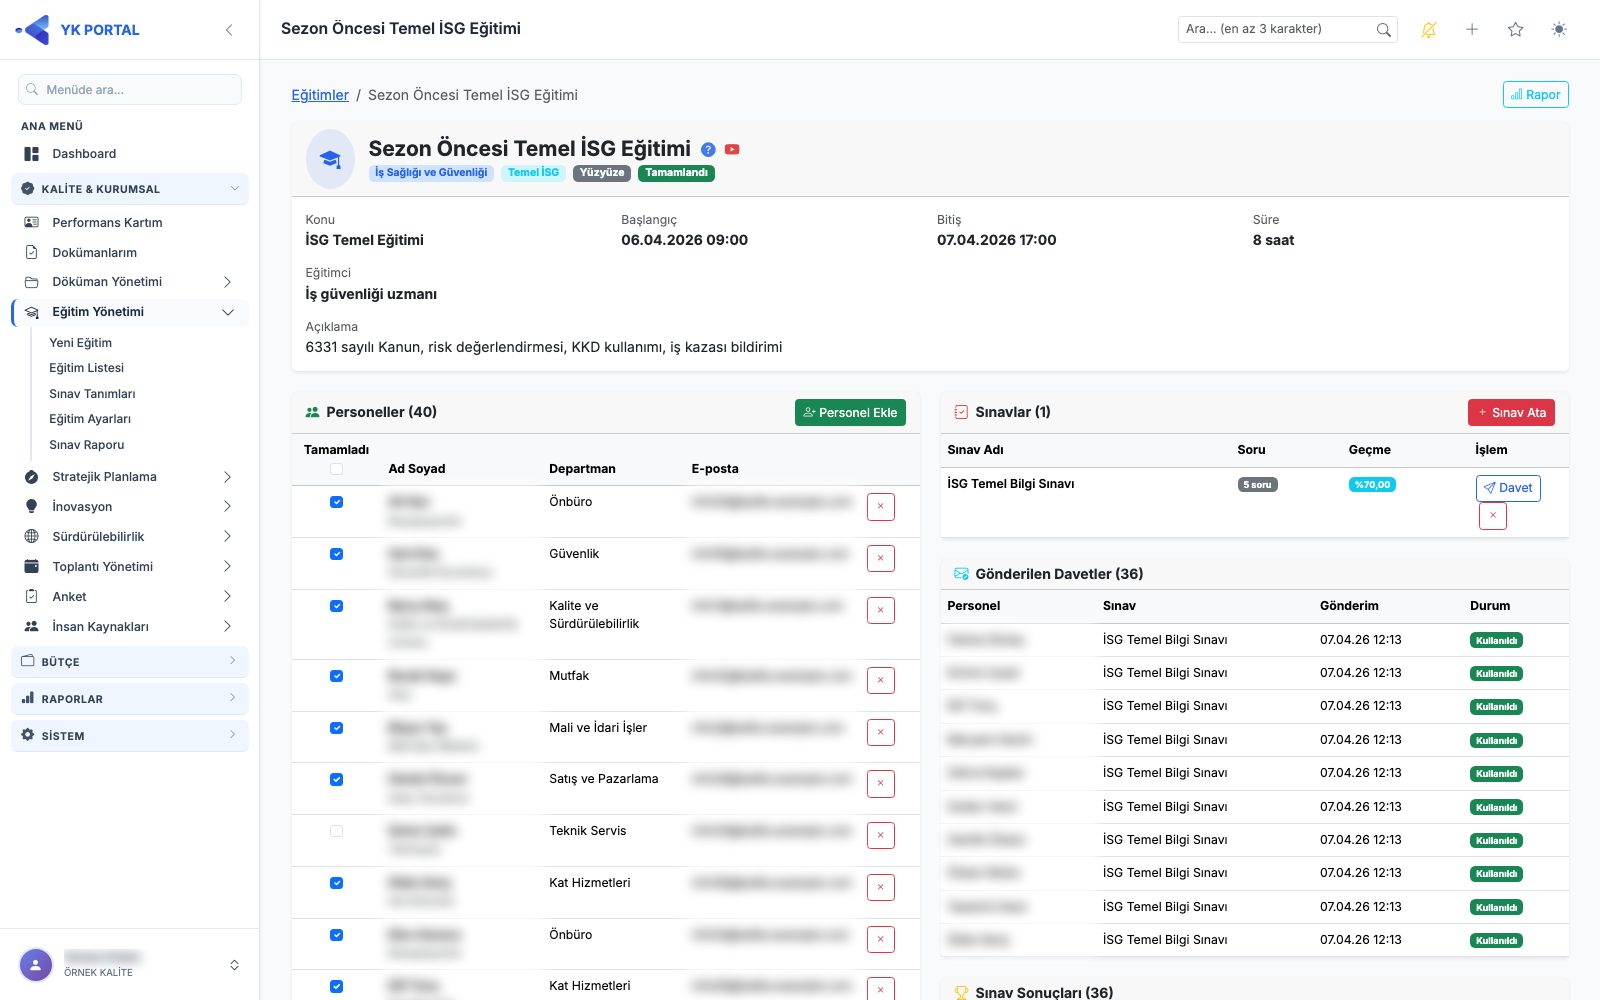Screen dimensions: 1600x1000
Task: Follow the Eğitimler breadcrumb link
Action: [x=320, y=95]
